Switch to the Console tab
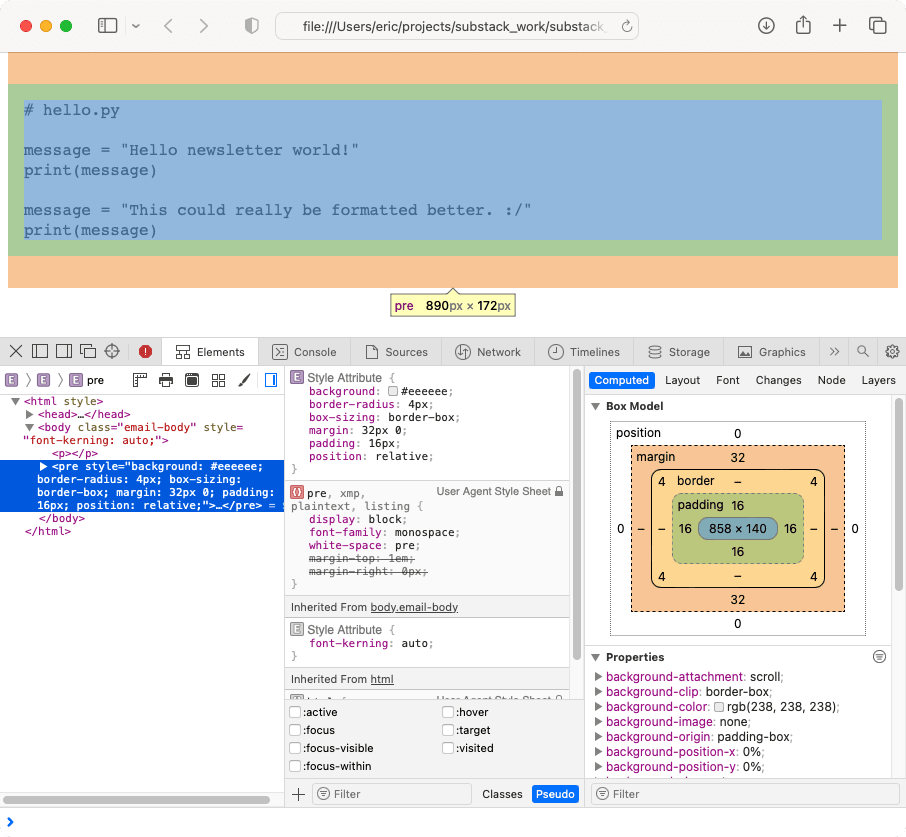 point(304,352)
